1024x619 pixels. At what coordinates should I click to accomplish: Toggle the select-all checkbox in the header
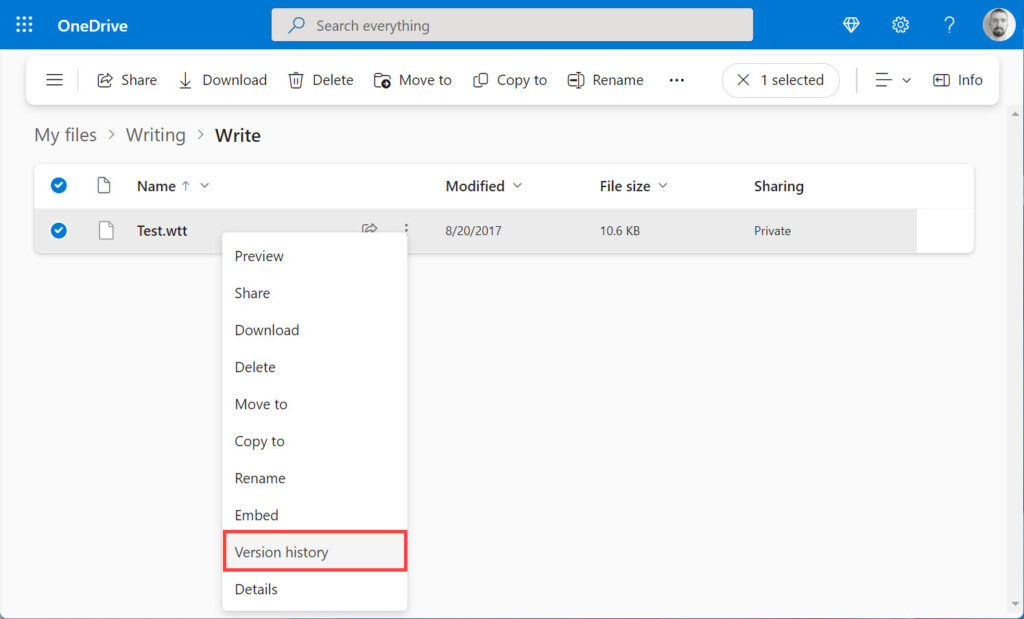click(x=58, y=185)
